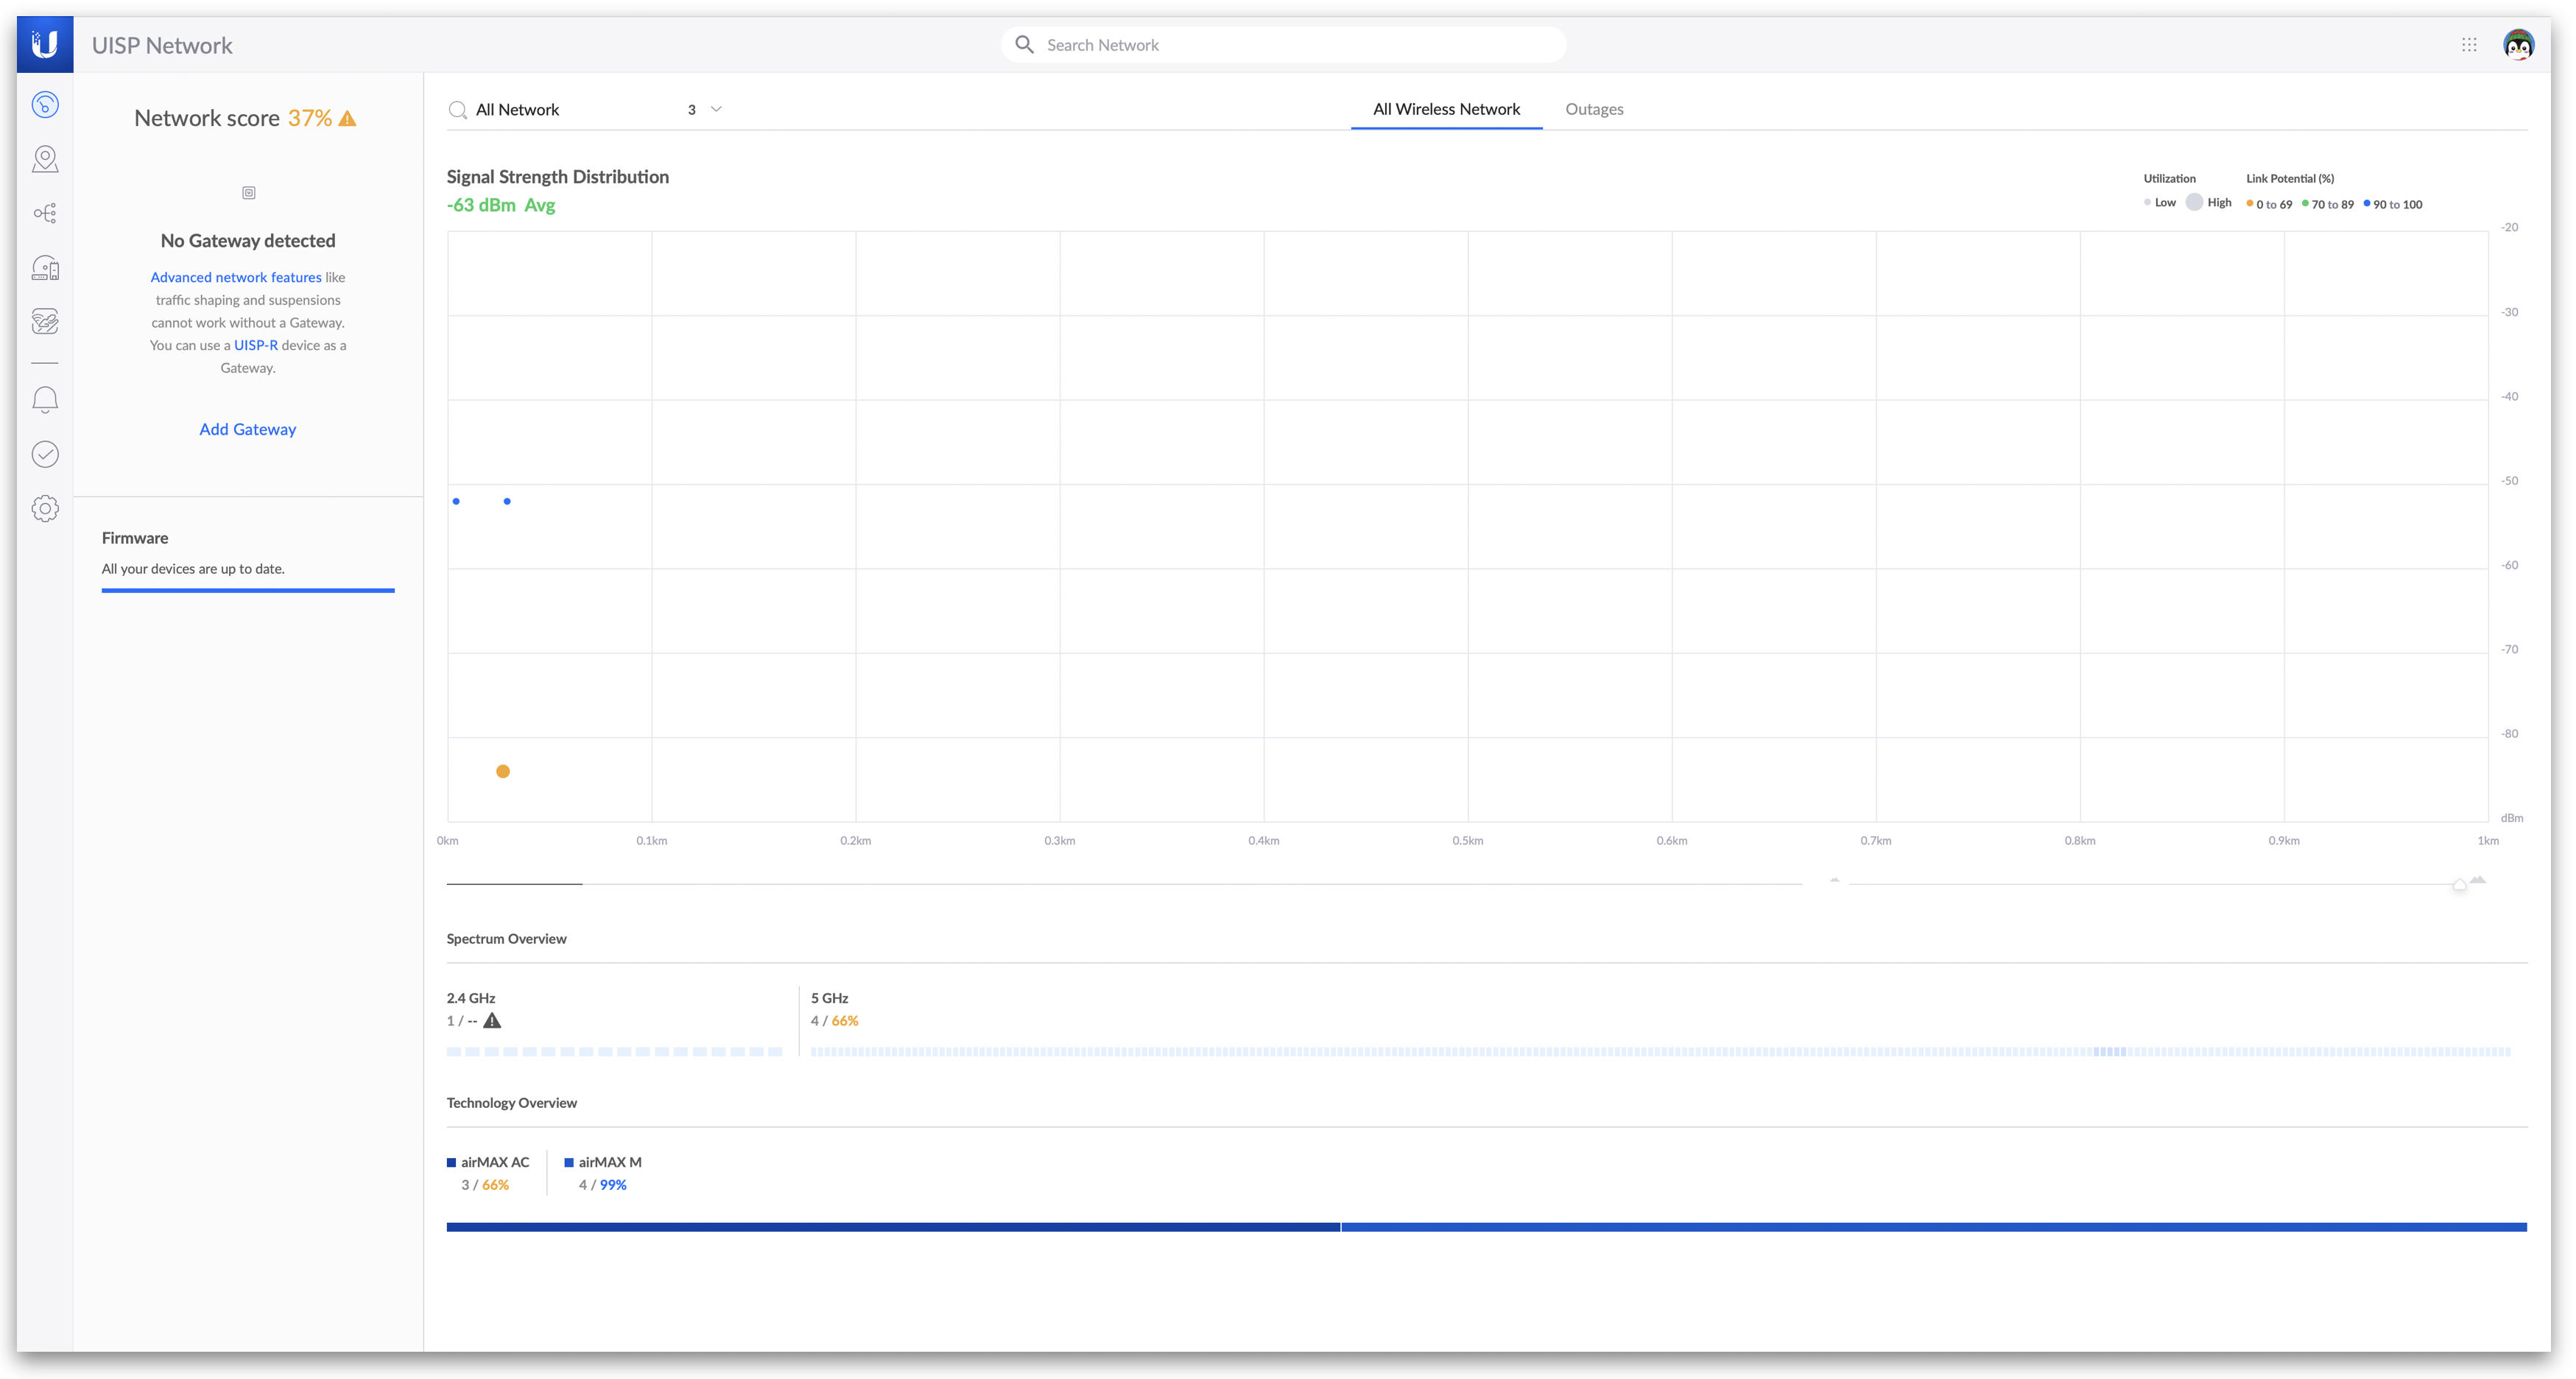Click the Add Gateway link
Screen dimensions: 2576x1379
pyautogui.click(x=247, y=429)
